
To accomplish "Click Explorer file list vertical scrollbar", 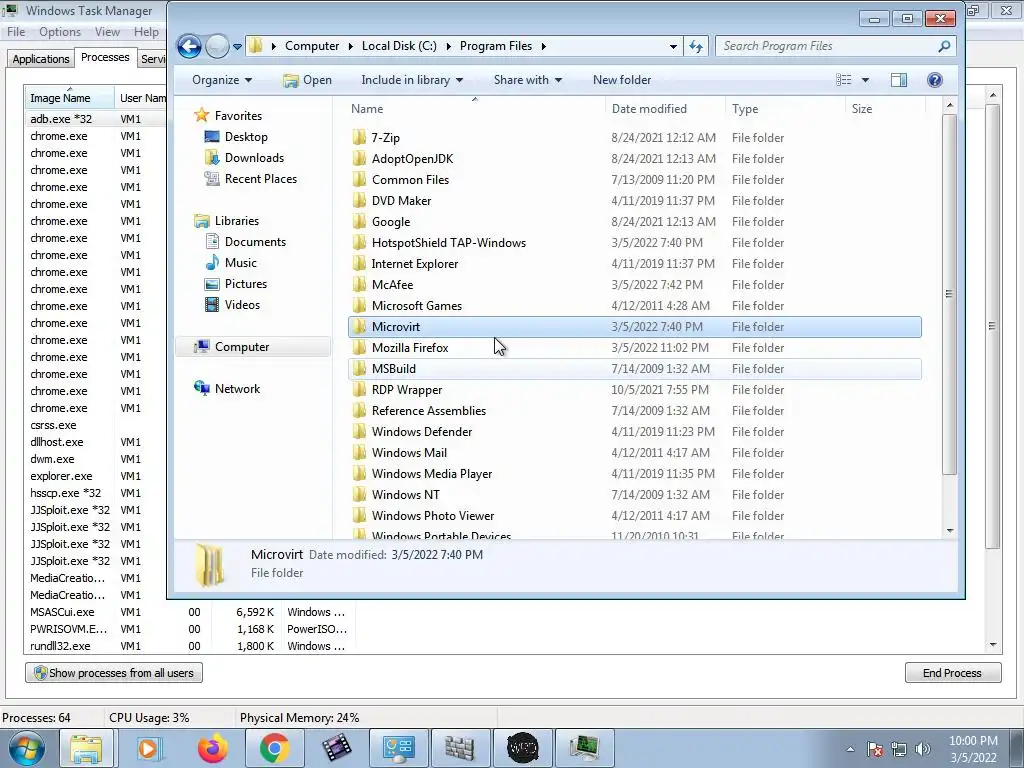I will tap(950, 294).
